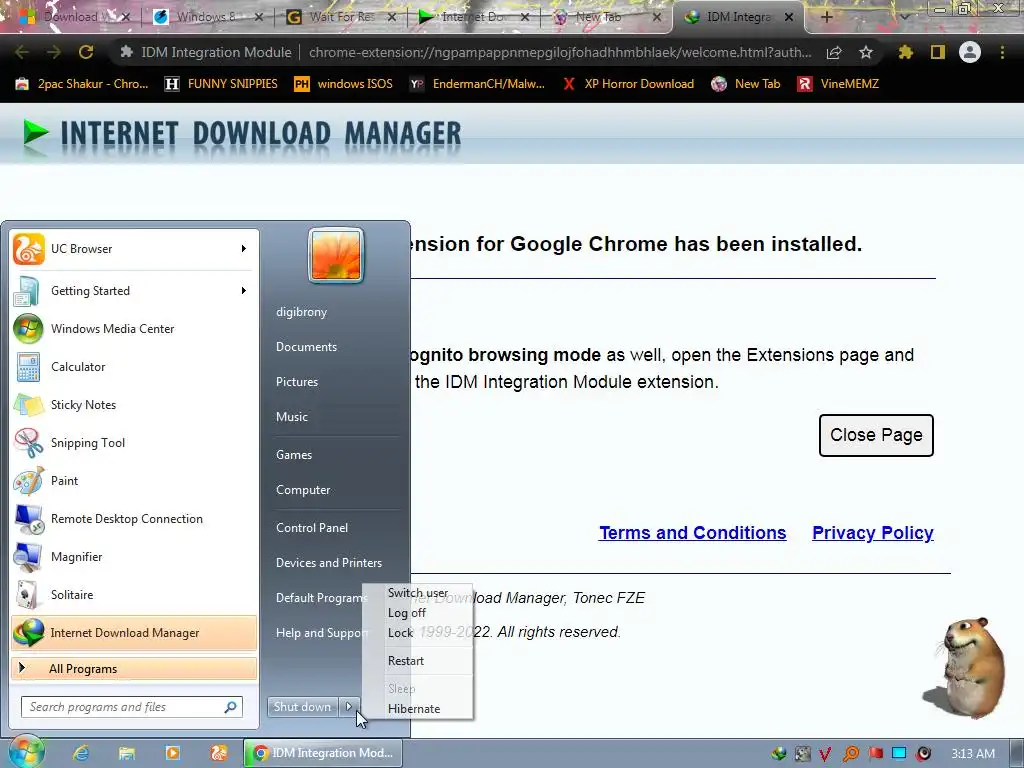The height and width of the screenshot is (768, 1024).
Task: Open Music library from Start menu
Action: [291, 417]
